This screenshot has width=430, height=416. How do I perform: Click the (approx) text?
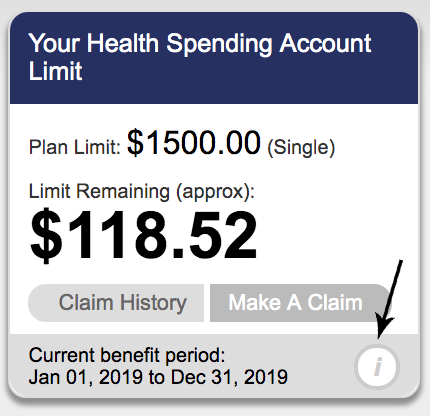(215, 192)
